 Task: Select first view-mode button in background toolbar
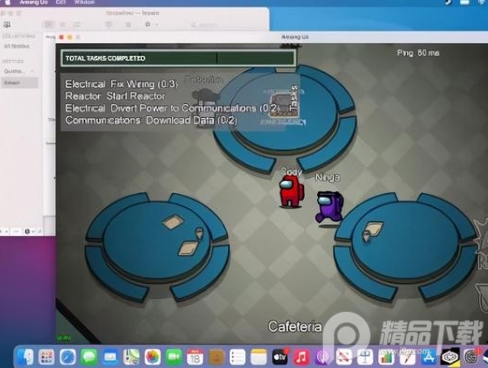coord(48,24)
